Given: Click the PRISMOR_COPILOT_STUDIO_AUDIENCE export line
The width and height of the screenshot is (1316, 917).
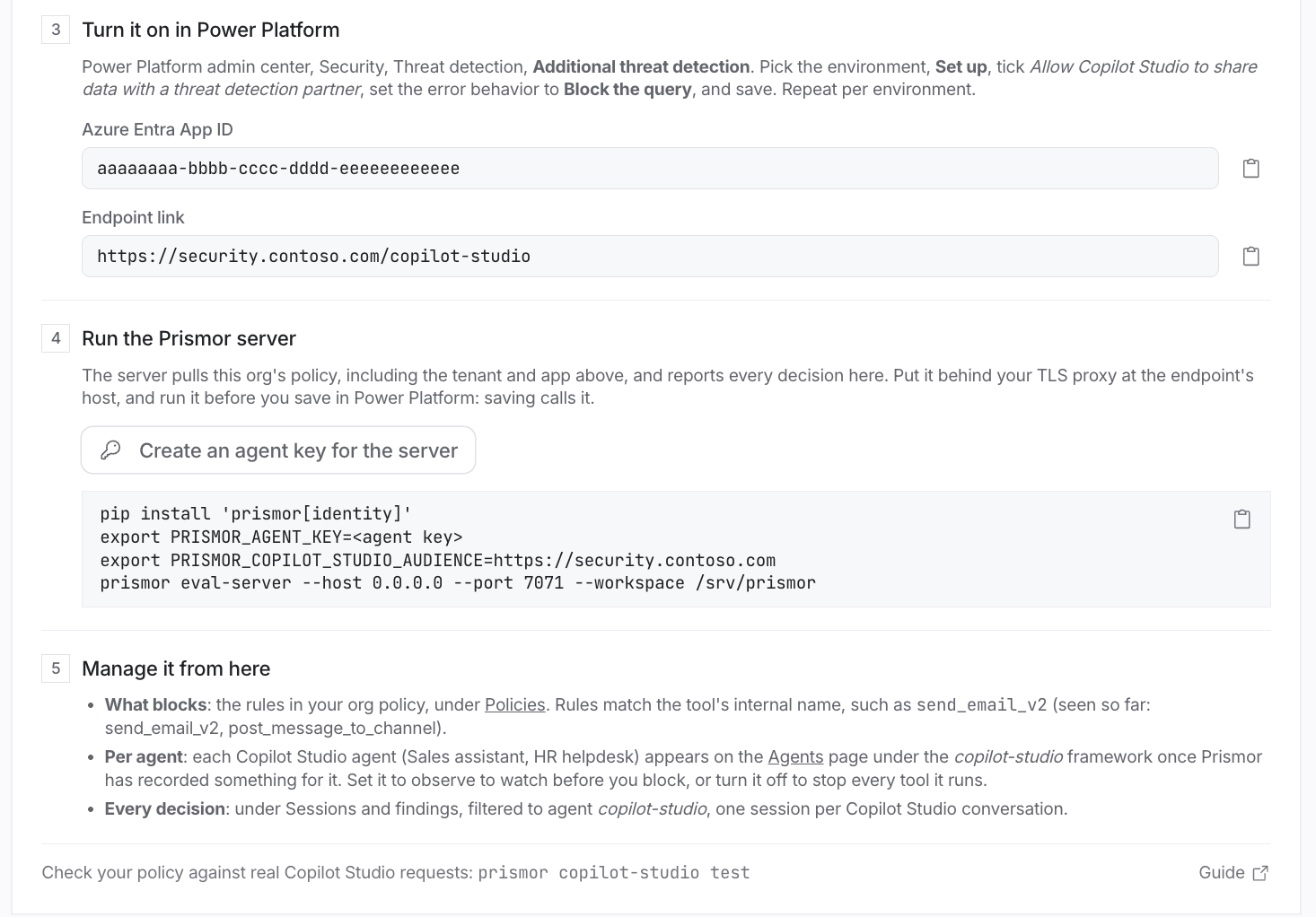Looking at the screenshot, I should coord(438,560).
